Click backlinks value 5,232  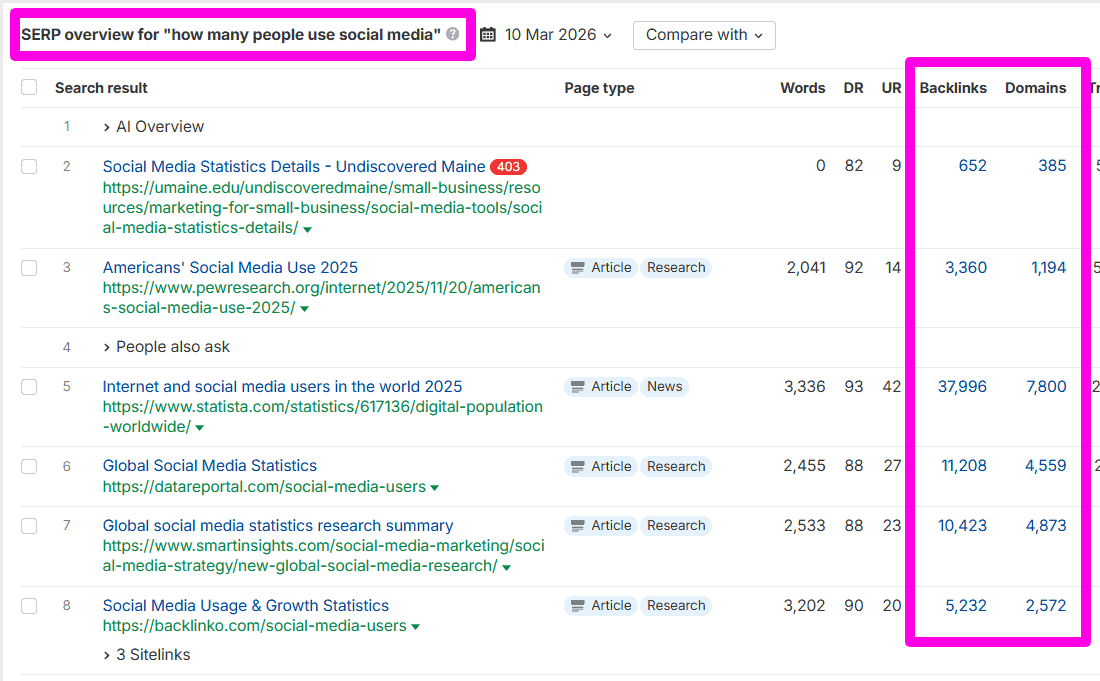965,606
